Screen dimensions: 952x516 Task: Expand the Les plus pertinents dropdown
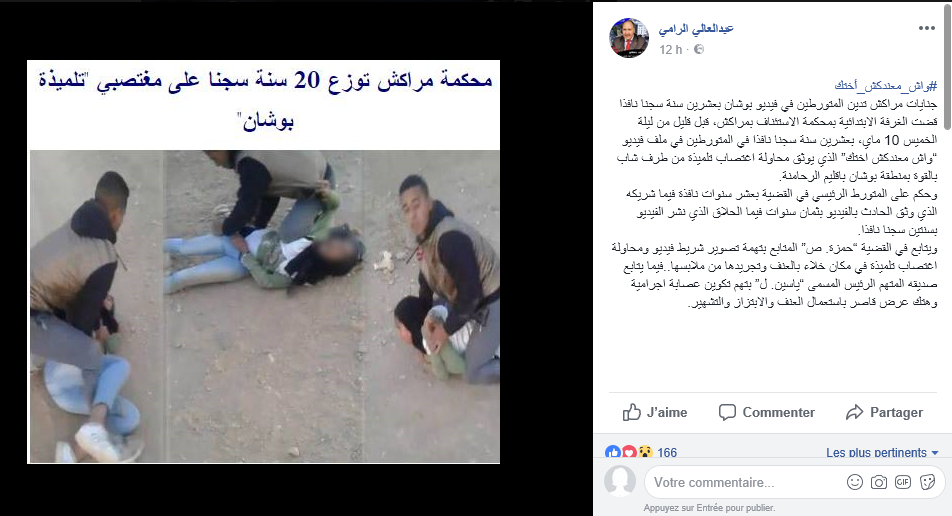pyautogui.click(x=882, y=452)
